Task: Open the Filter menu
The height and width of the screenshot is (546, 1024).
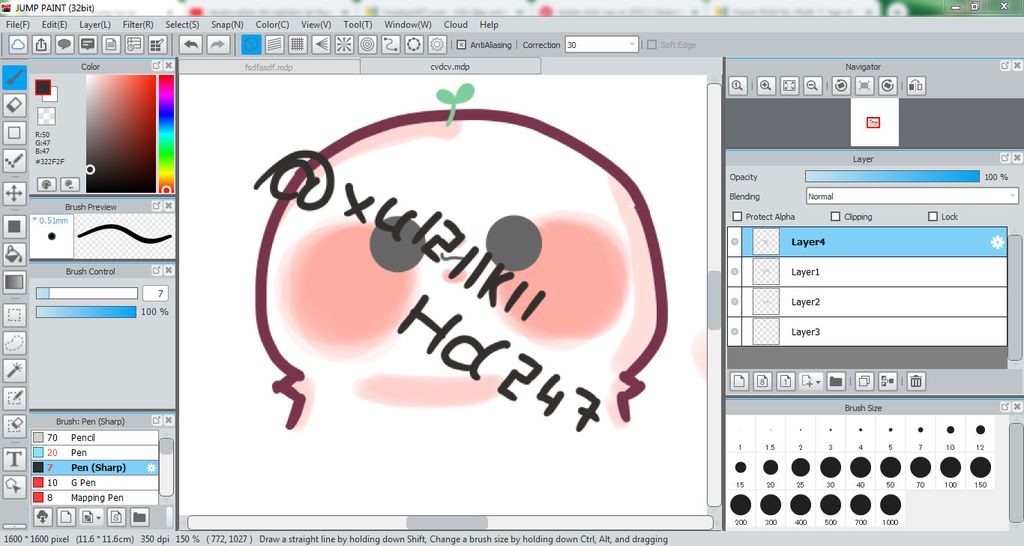Action: click(138, 24)
